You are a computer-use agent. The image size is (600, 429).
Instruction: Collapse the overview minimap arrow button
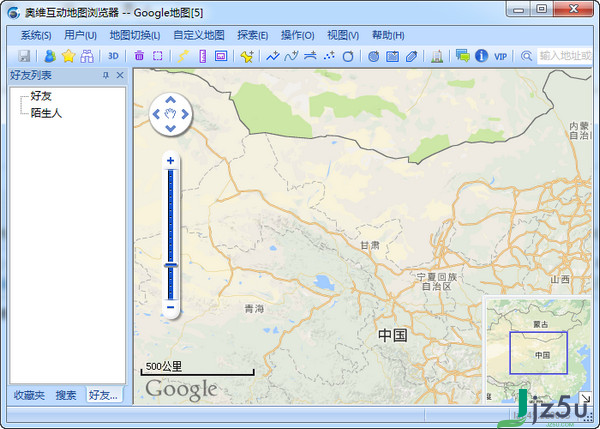coord(585,398)
